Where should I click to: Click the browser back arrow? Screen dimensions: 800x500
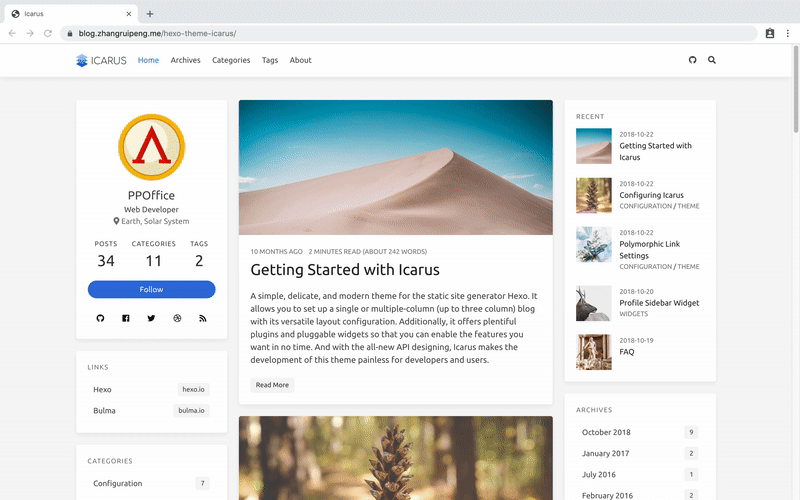[12, 33]
